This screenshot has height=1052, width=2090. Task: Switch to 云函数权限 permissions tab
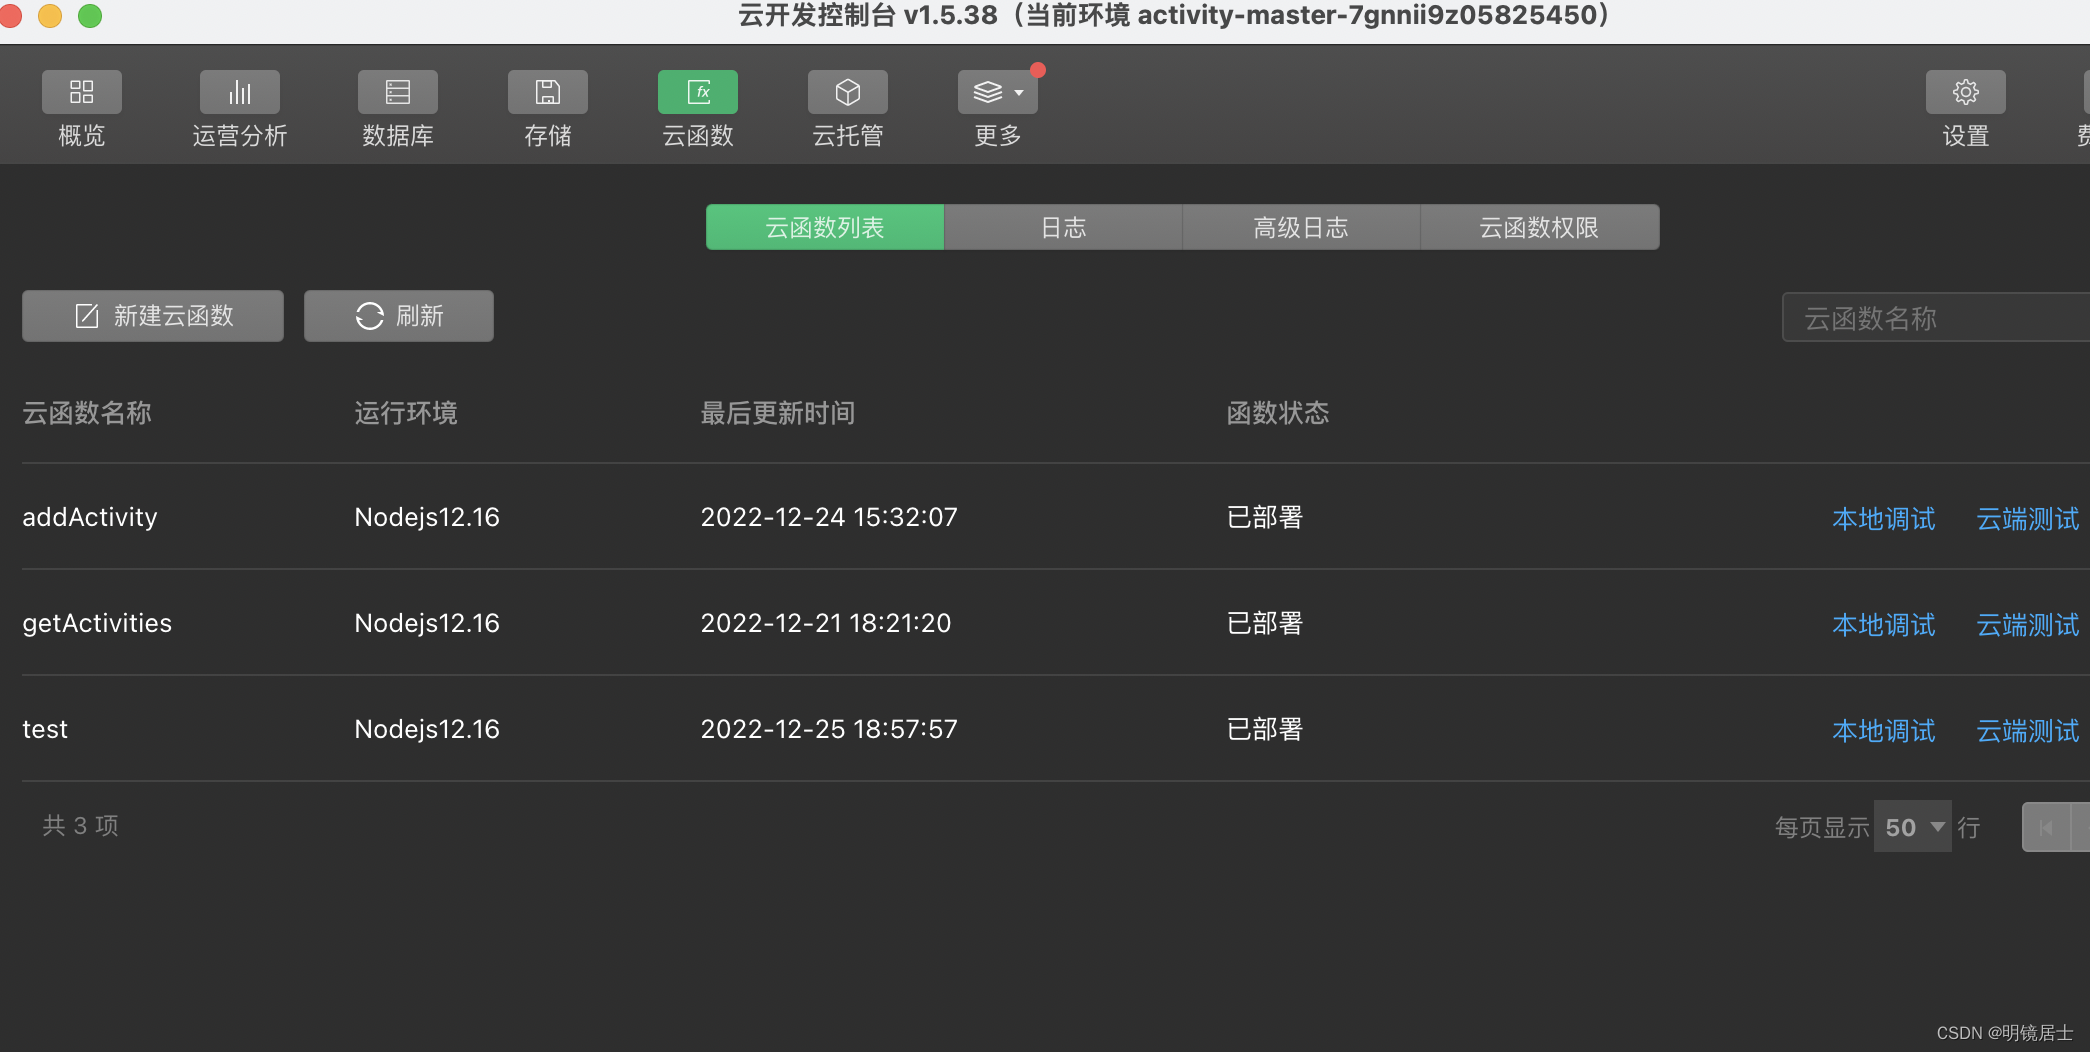(1540, 227)
